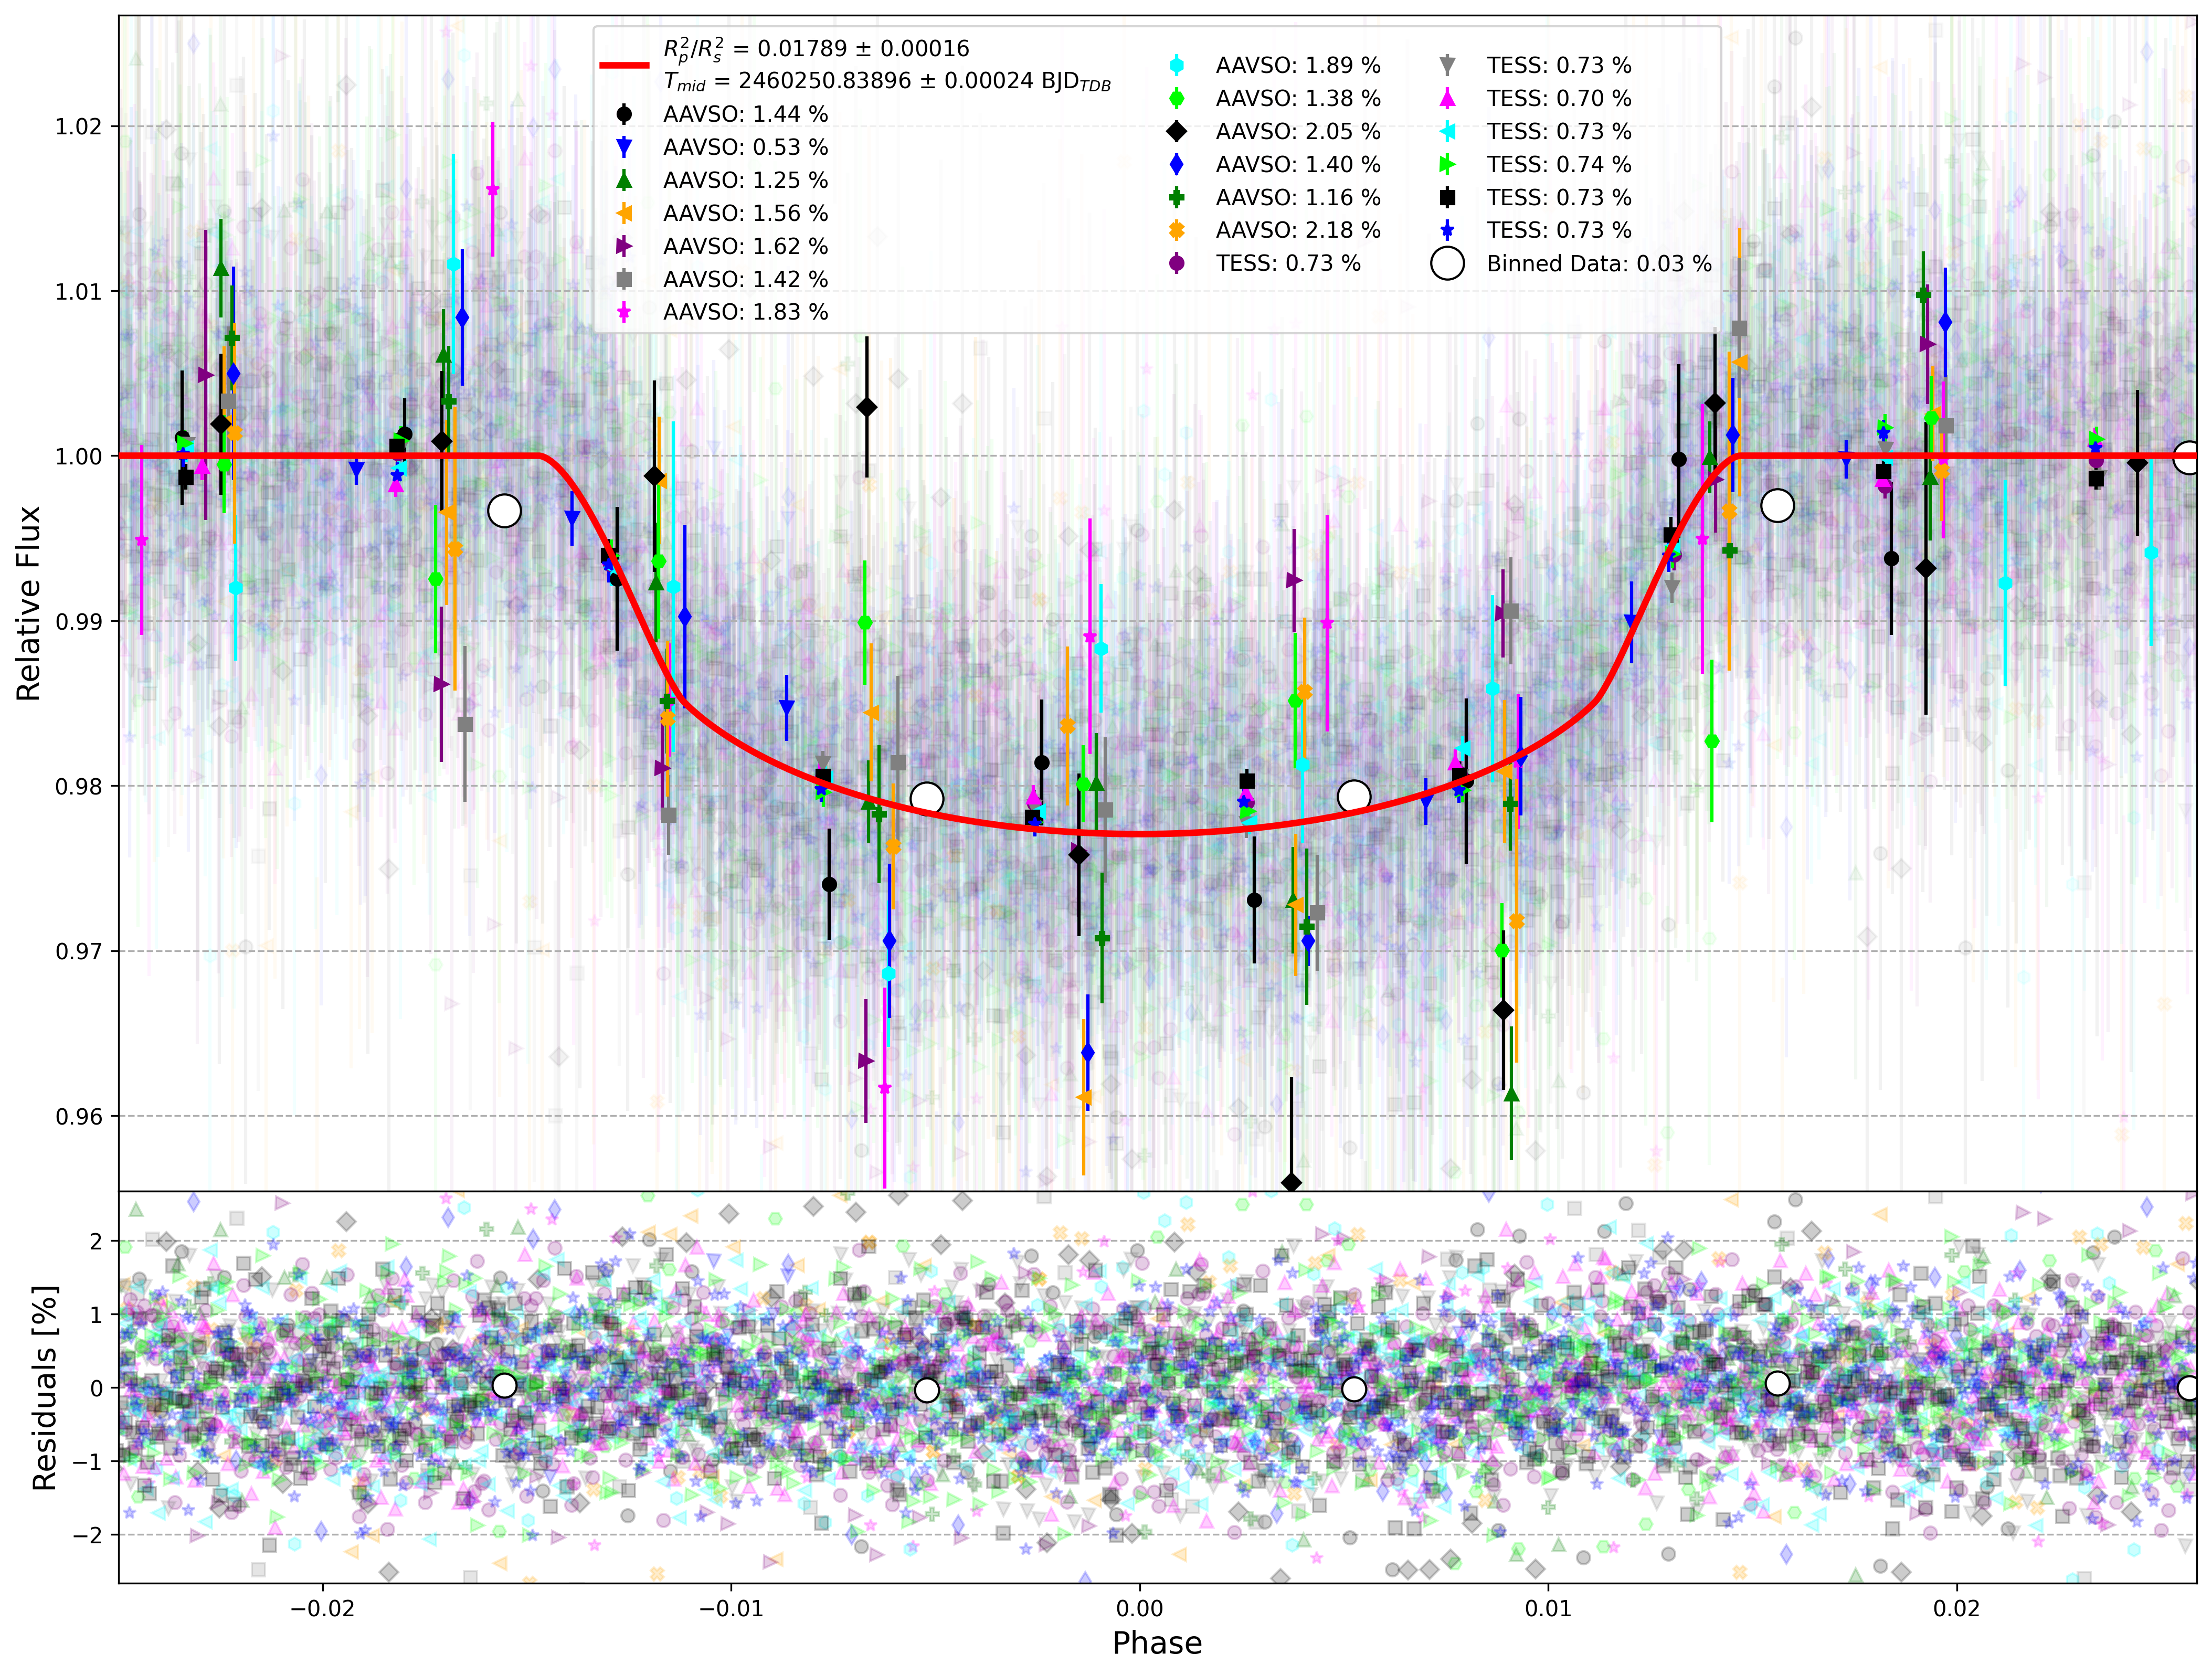Click binned flux point near phase 0.005
The width and height of the screenshot is (2212, 1675).
[x=1354, y=796]
